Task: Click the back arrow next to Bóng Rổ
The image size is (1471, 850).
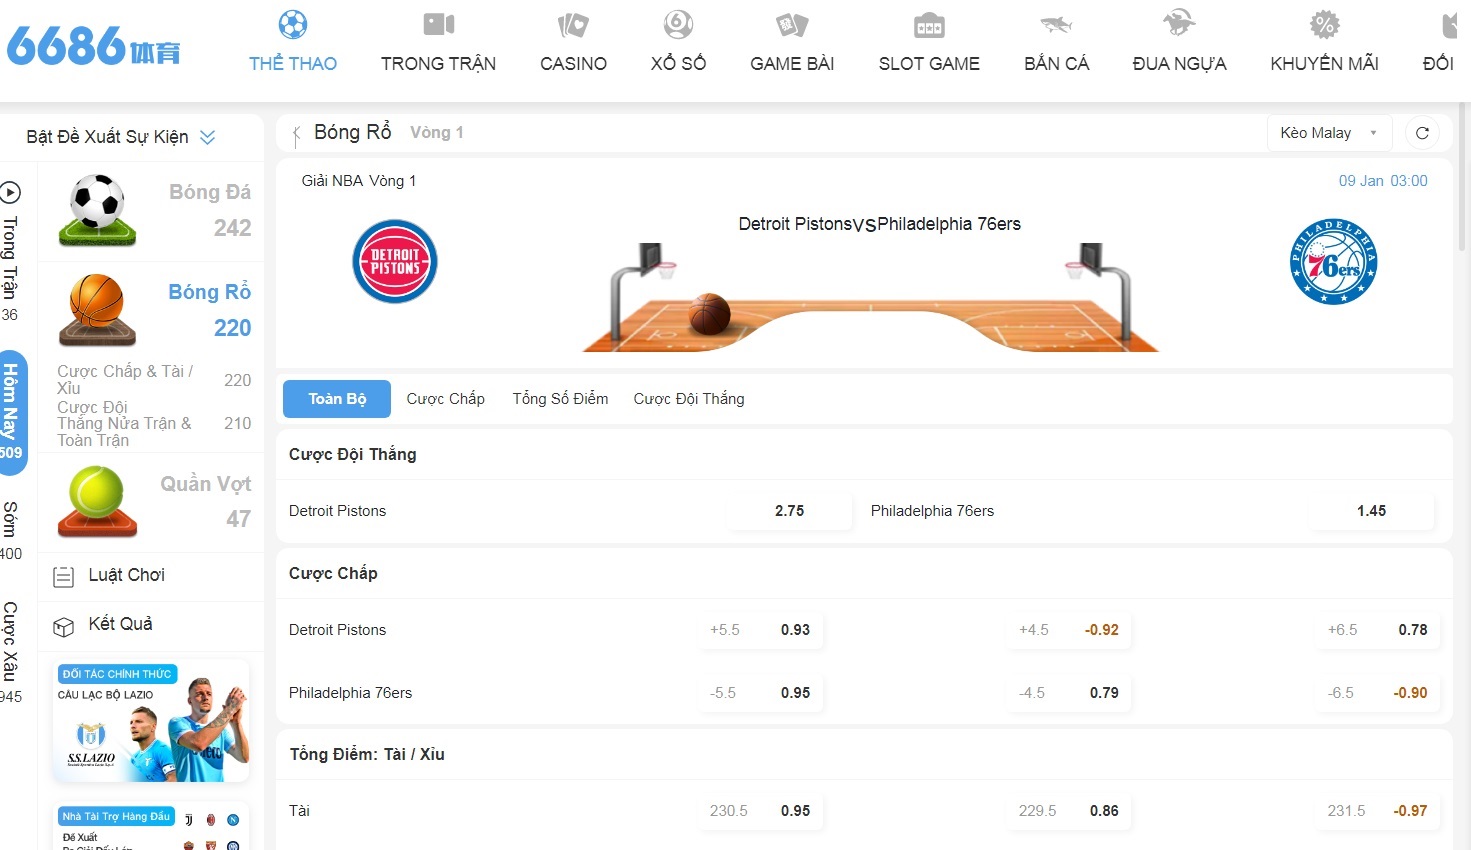Action: (x=296, y=134)
